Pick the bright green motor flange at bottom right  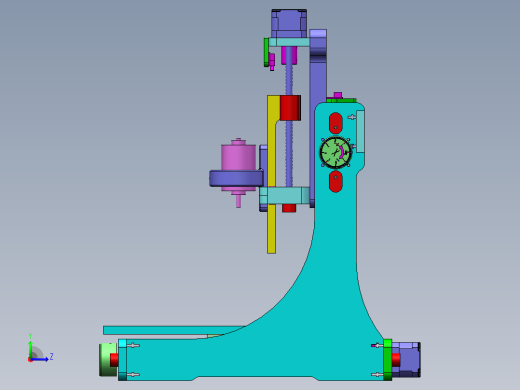click(x=388, y=360)
